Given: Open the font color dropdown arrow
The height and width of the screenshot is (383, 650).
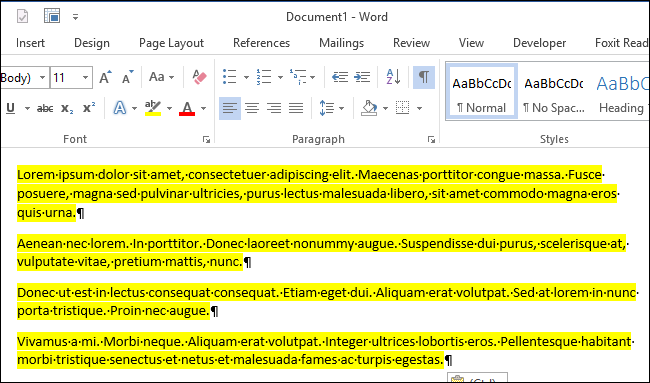Looking at the screenshot, I should pos(204,109).
